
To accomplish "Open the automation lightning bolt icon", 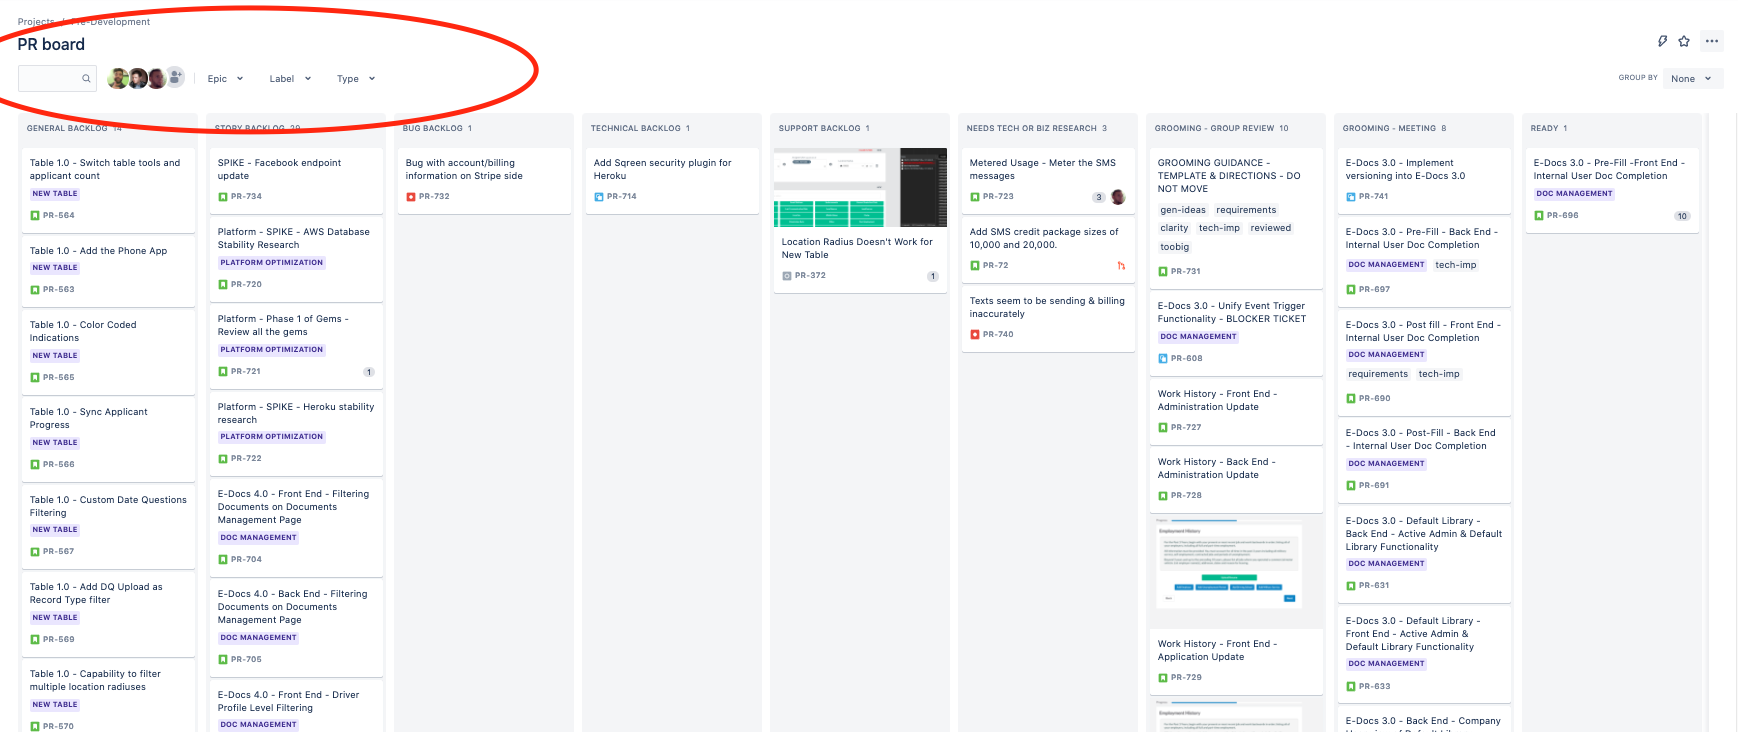I will [1662, 41].
